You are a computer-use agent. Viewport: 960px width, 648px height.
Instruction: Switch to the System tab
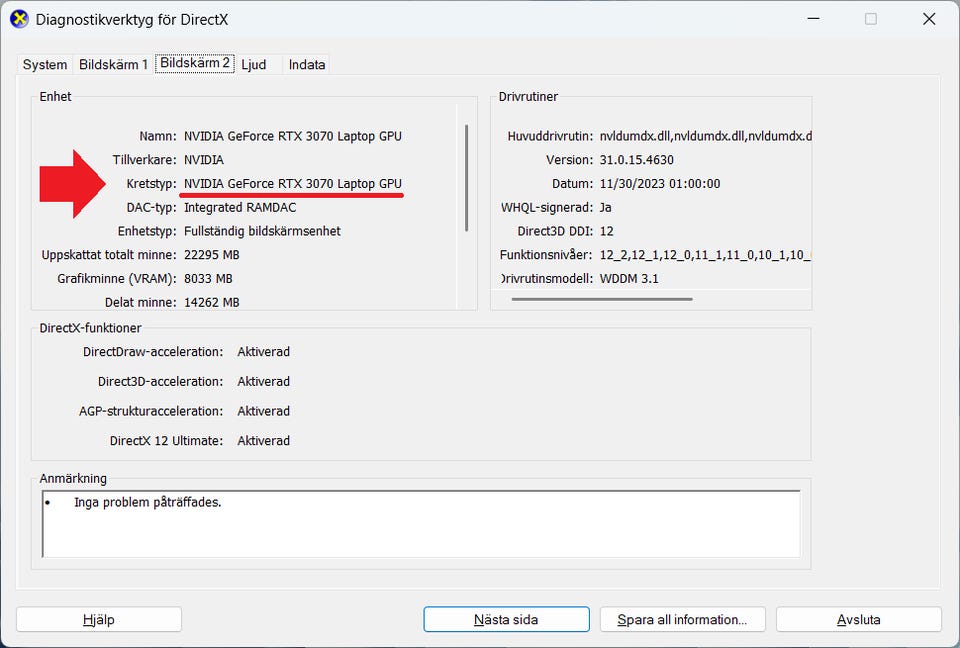click(45, 65)
